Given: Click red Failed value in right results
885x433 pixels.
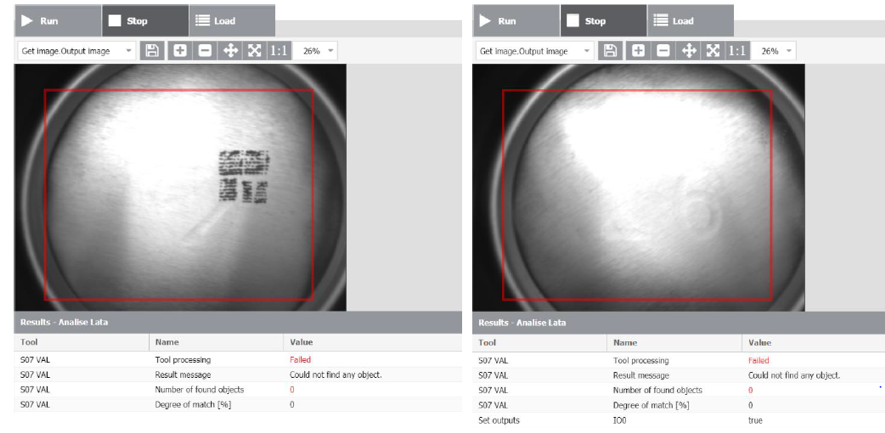Looking at the screenshot, I should click(759, 360).
